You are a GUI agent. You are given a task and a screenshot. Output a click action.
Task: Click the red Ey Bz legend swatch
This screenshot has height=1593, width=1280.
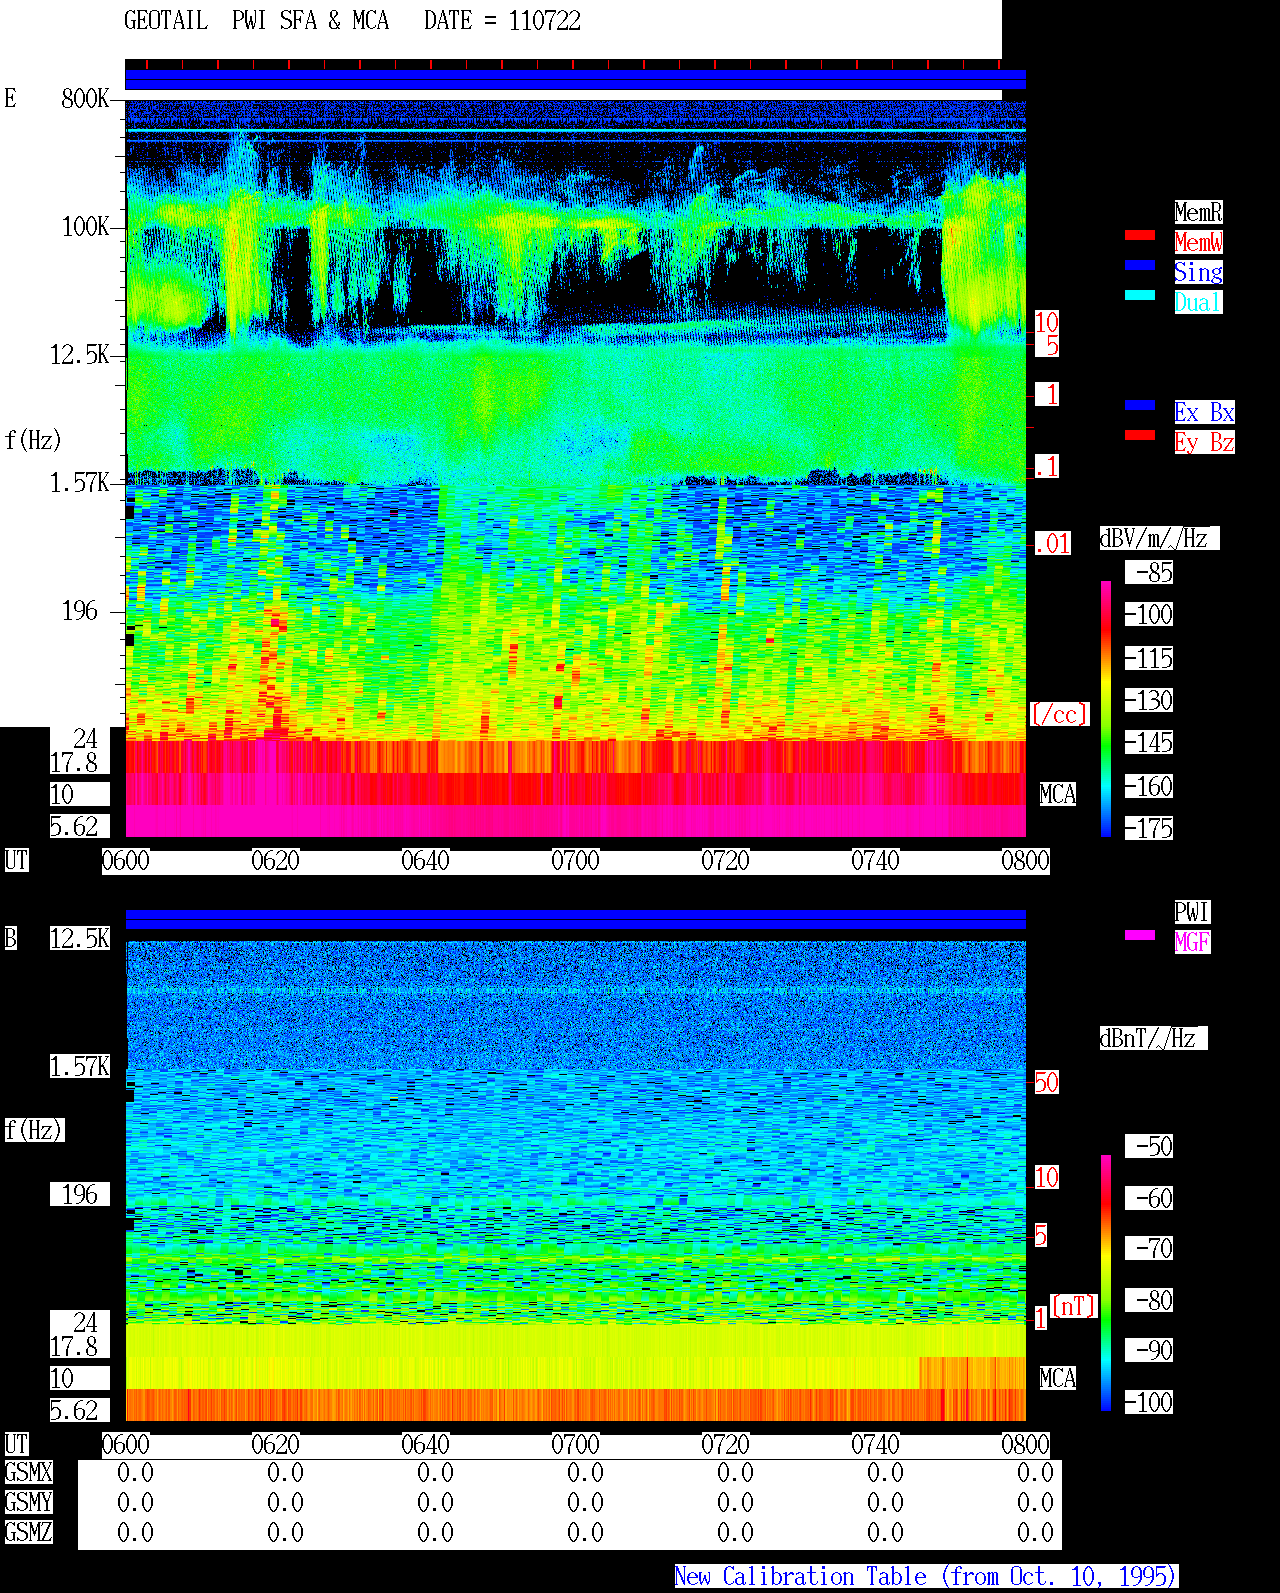click(1140, 435)
